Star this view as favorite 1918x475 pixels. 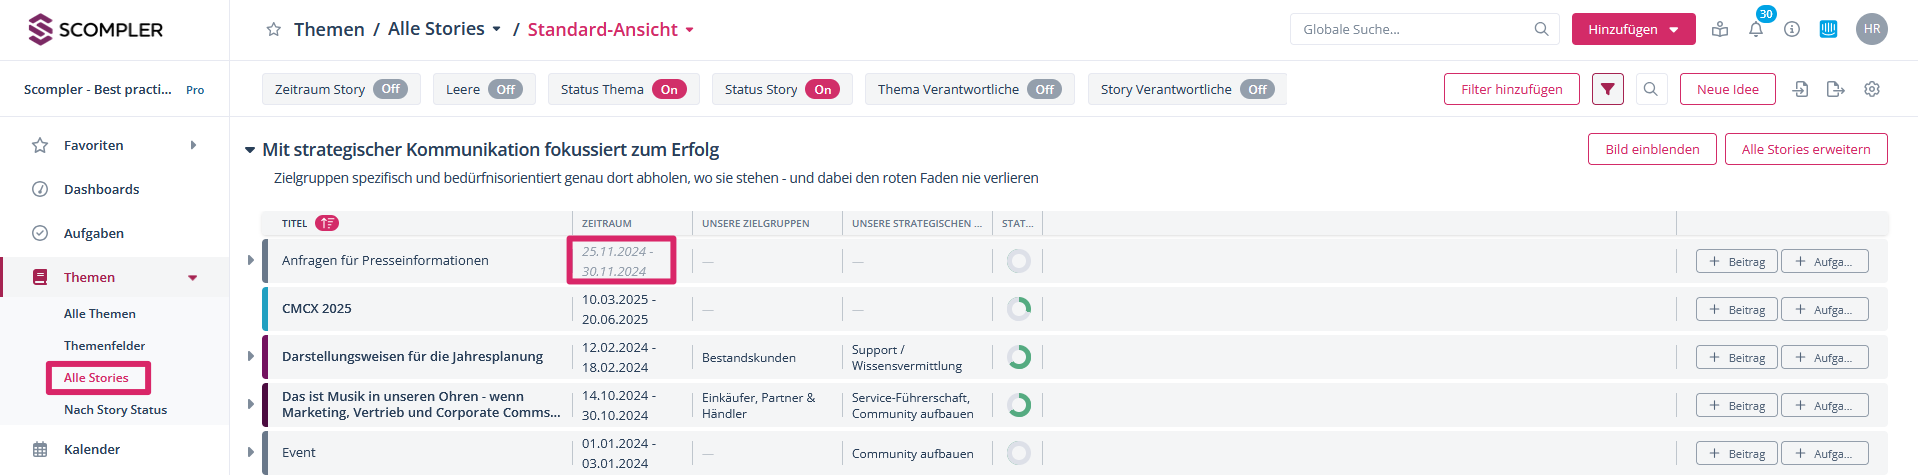(273, 30)
